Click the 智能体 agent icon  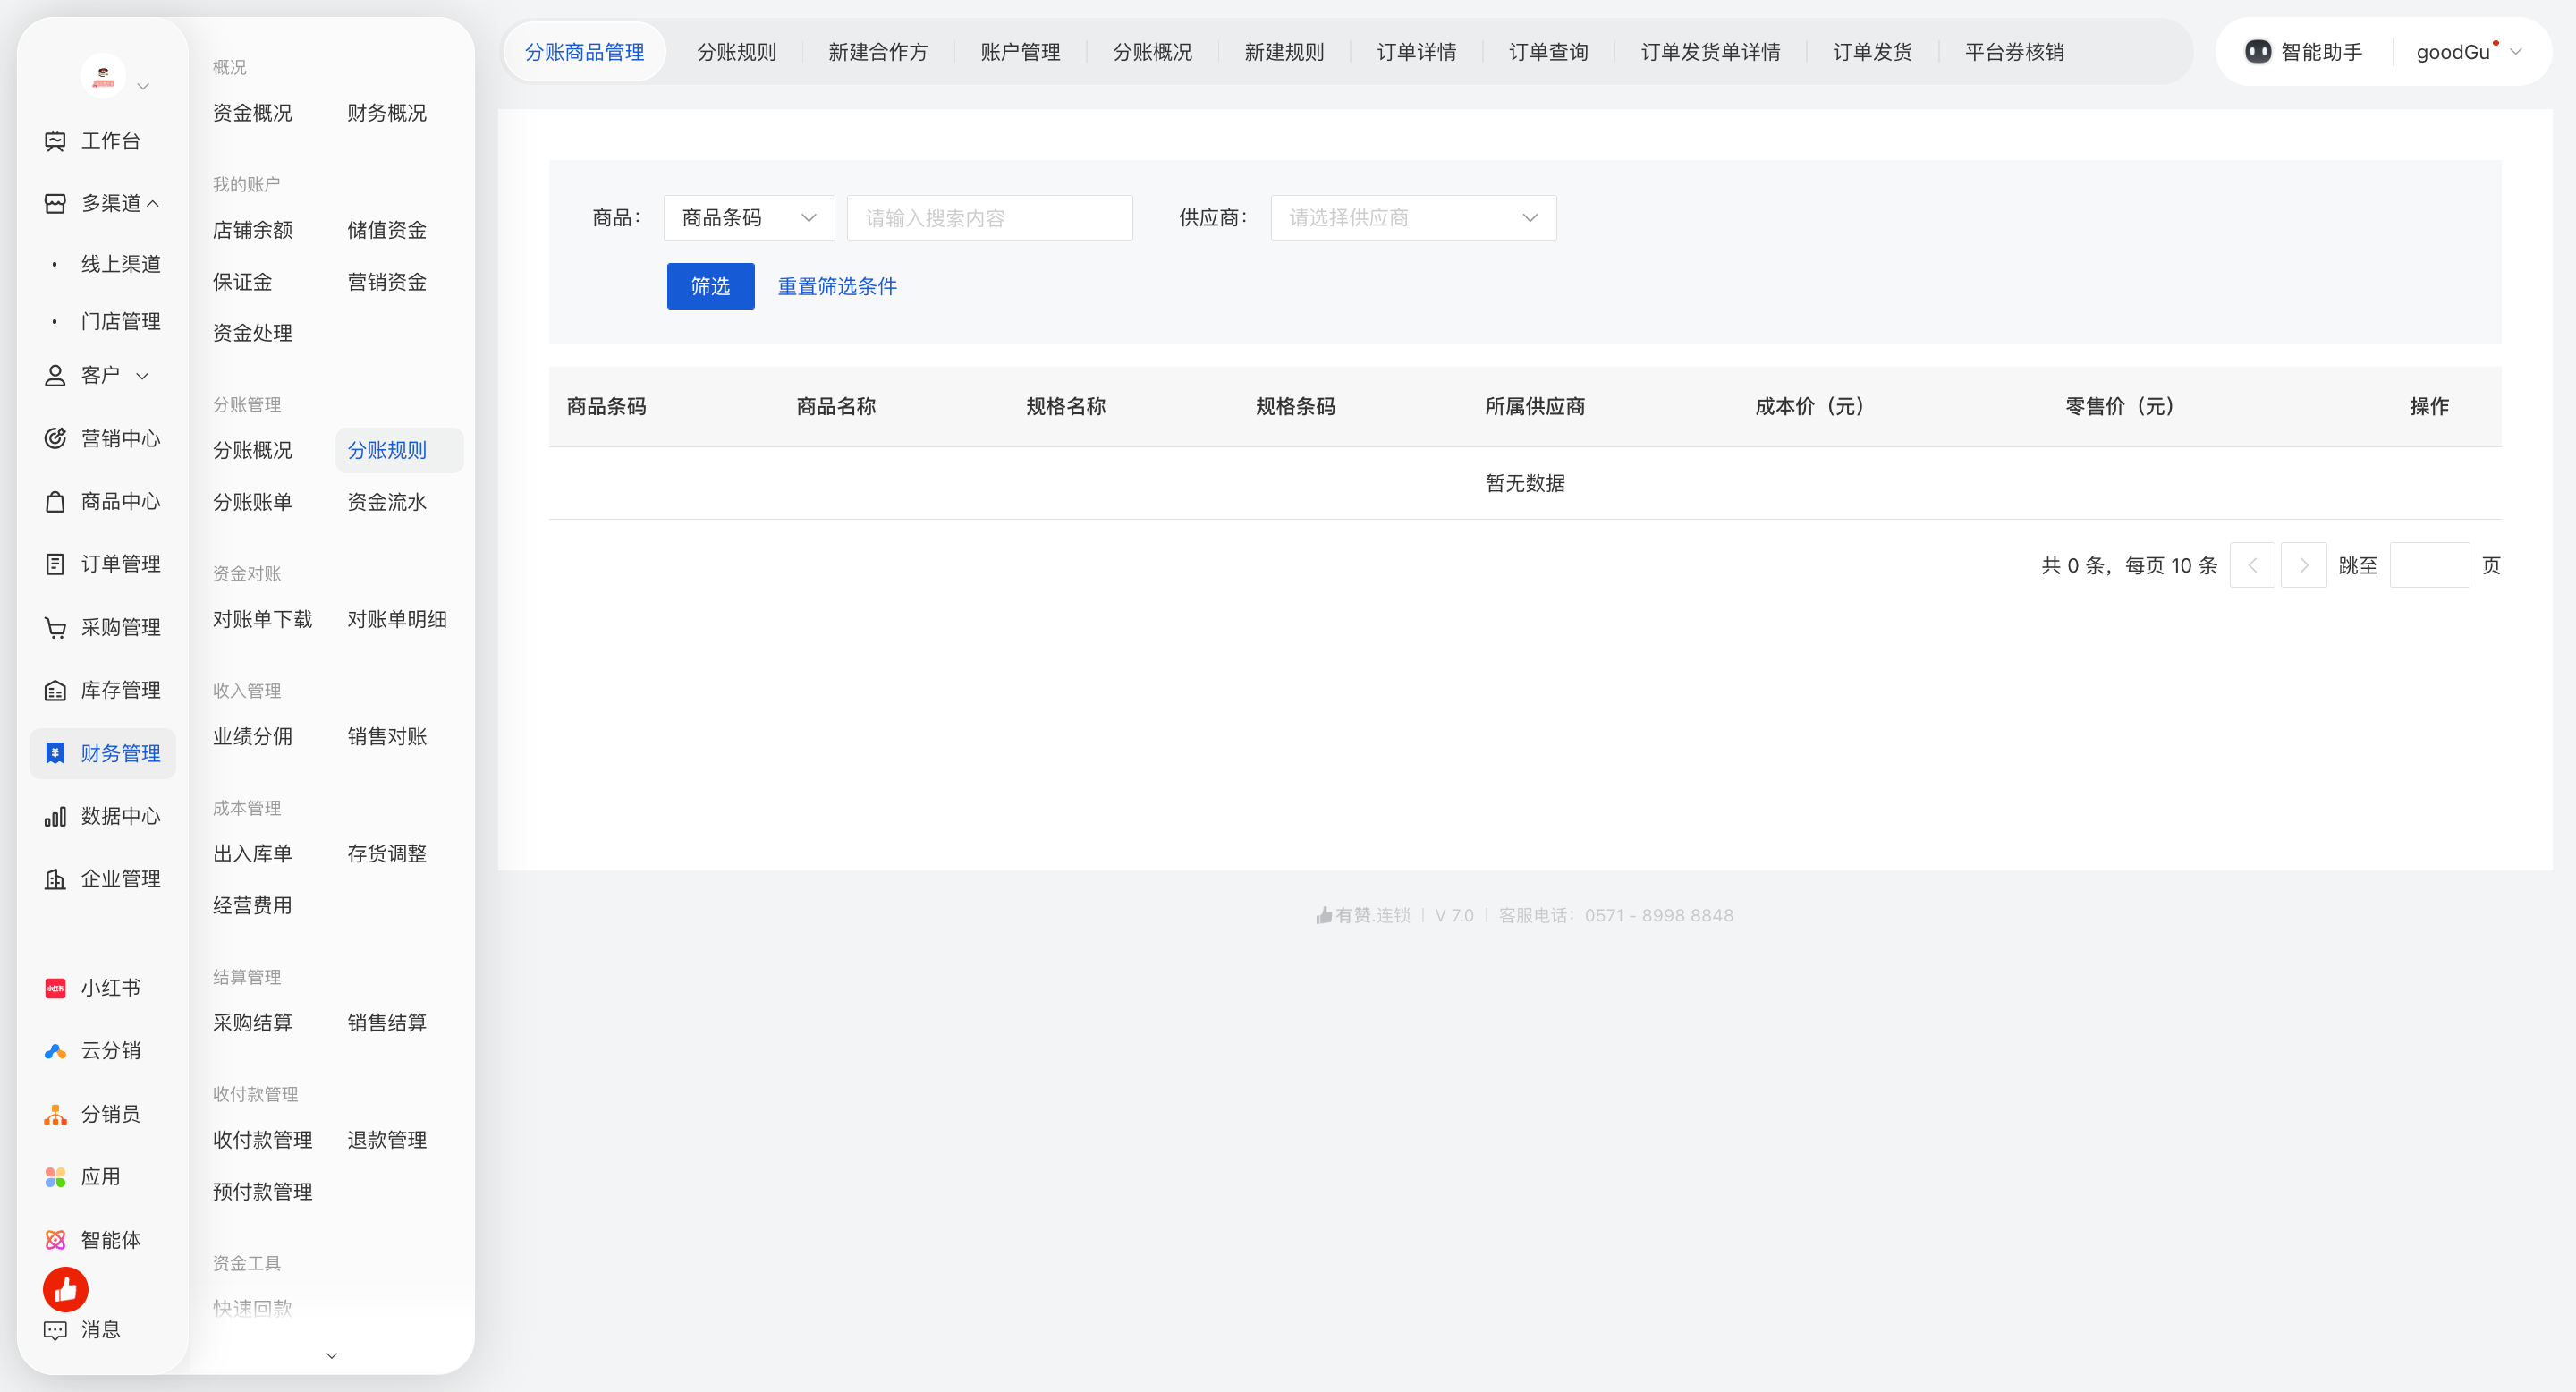pyautogui.click(x=55, y=1241)
